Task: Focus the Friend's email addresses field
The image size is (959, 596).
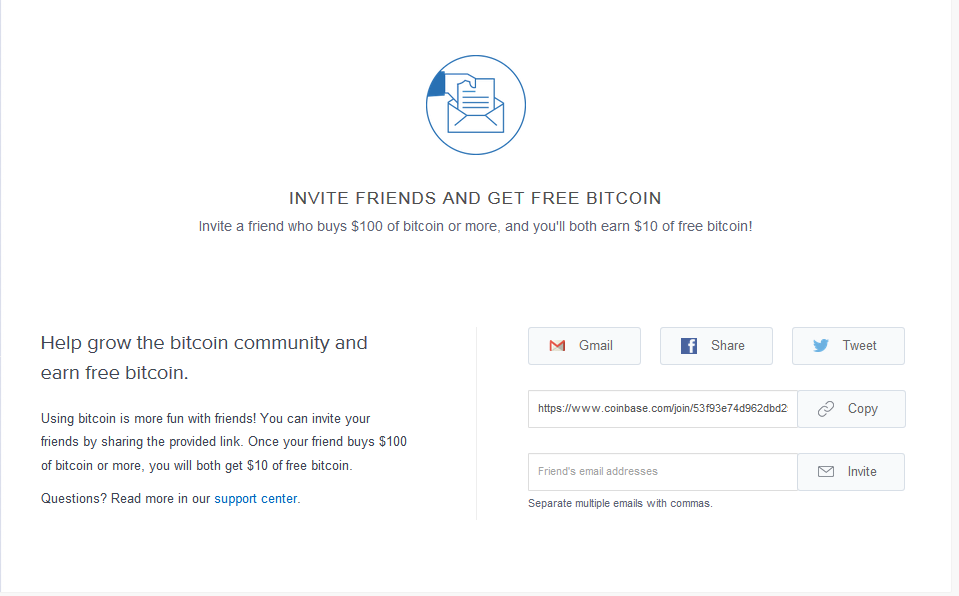Action: coord(662,472)
